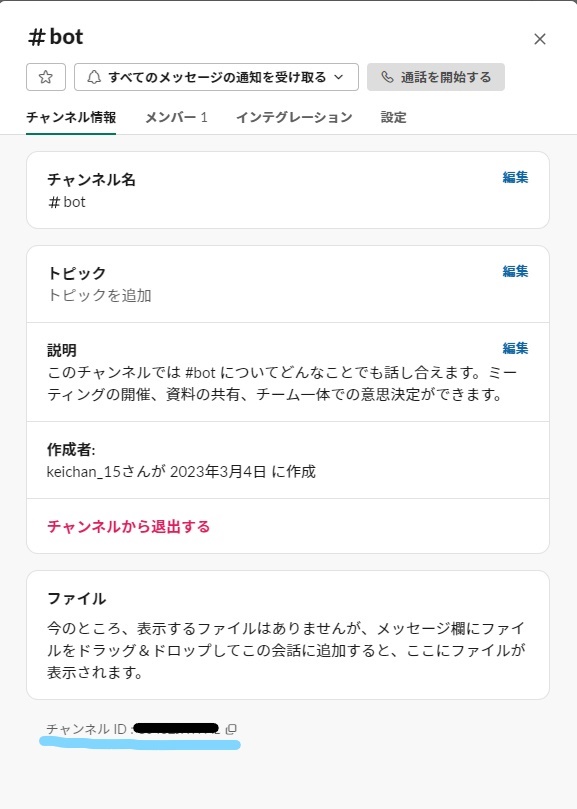Edit the channel description
This screenshot has width=577, height=809.
[x=516, y=348]
